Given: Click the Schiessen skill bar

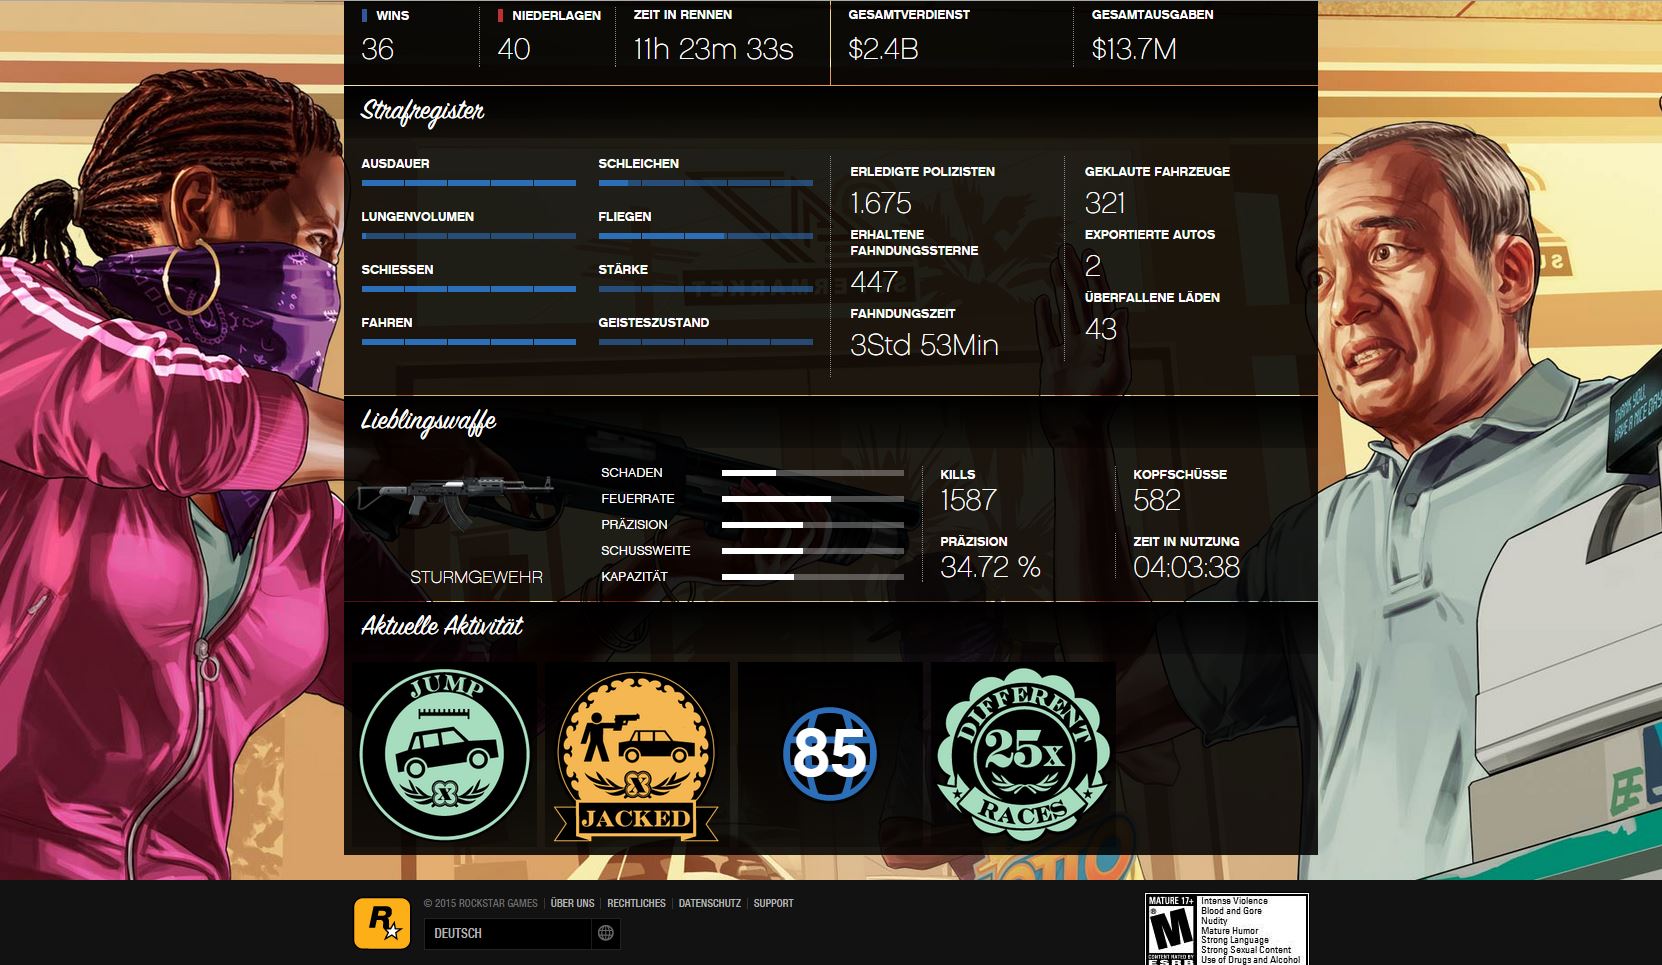Looking at the screenshot, I should coord(469,289).
